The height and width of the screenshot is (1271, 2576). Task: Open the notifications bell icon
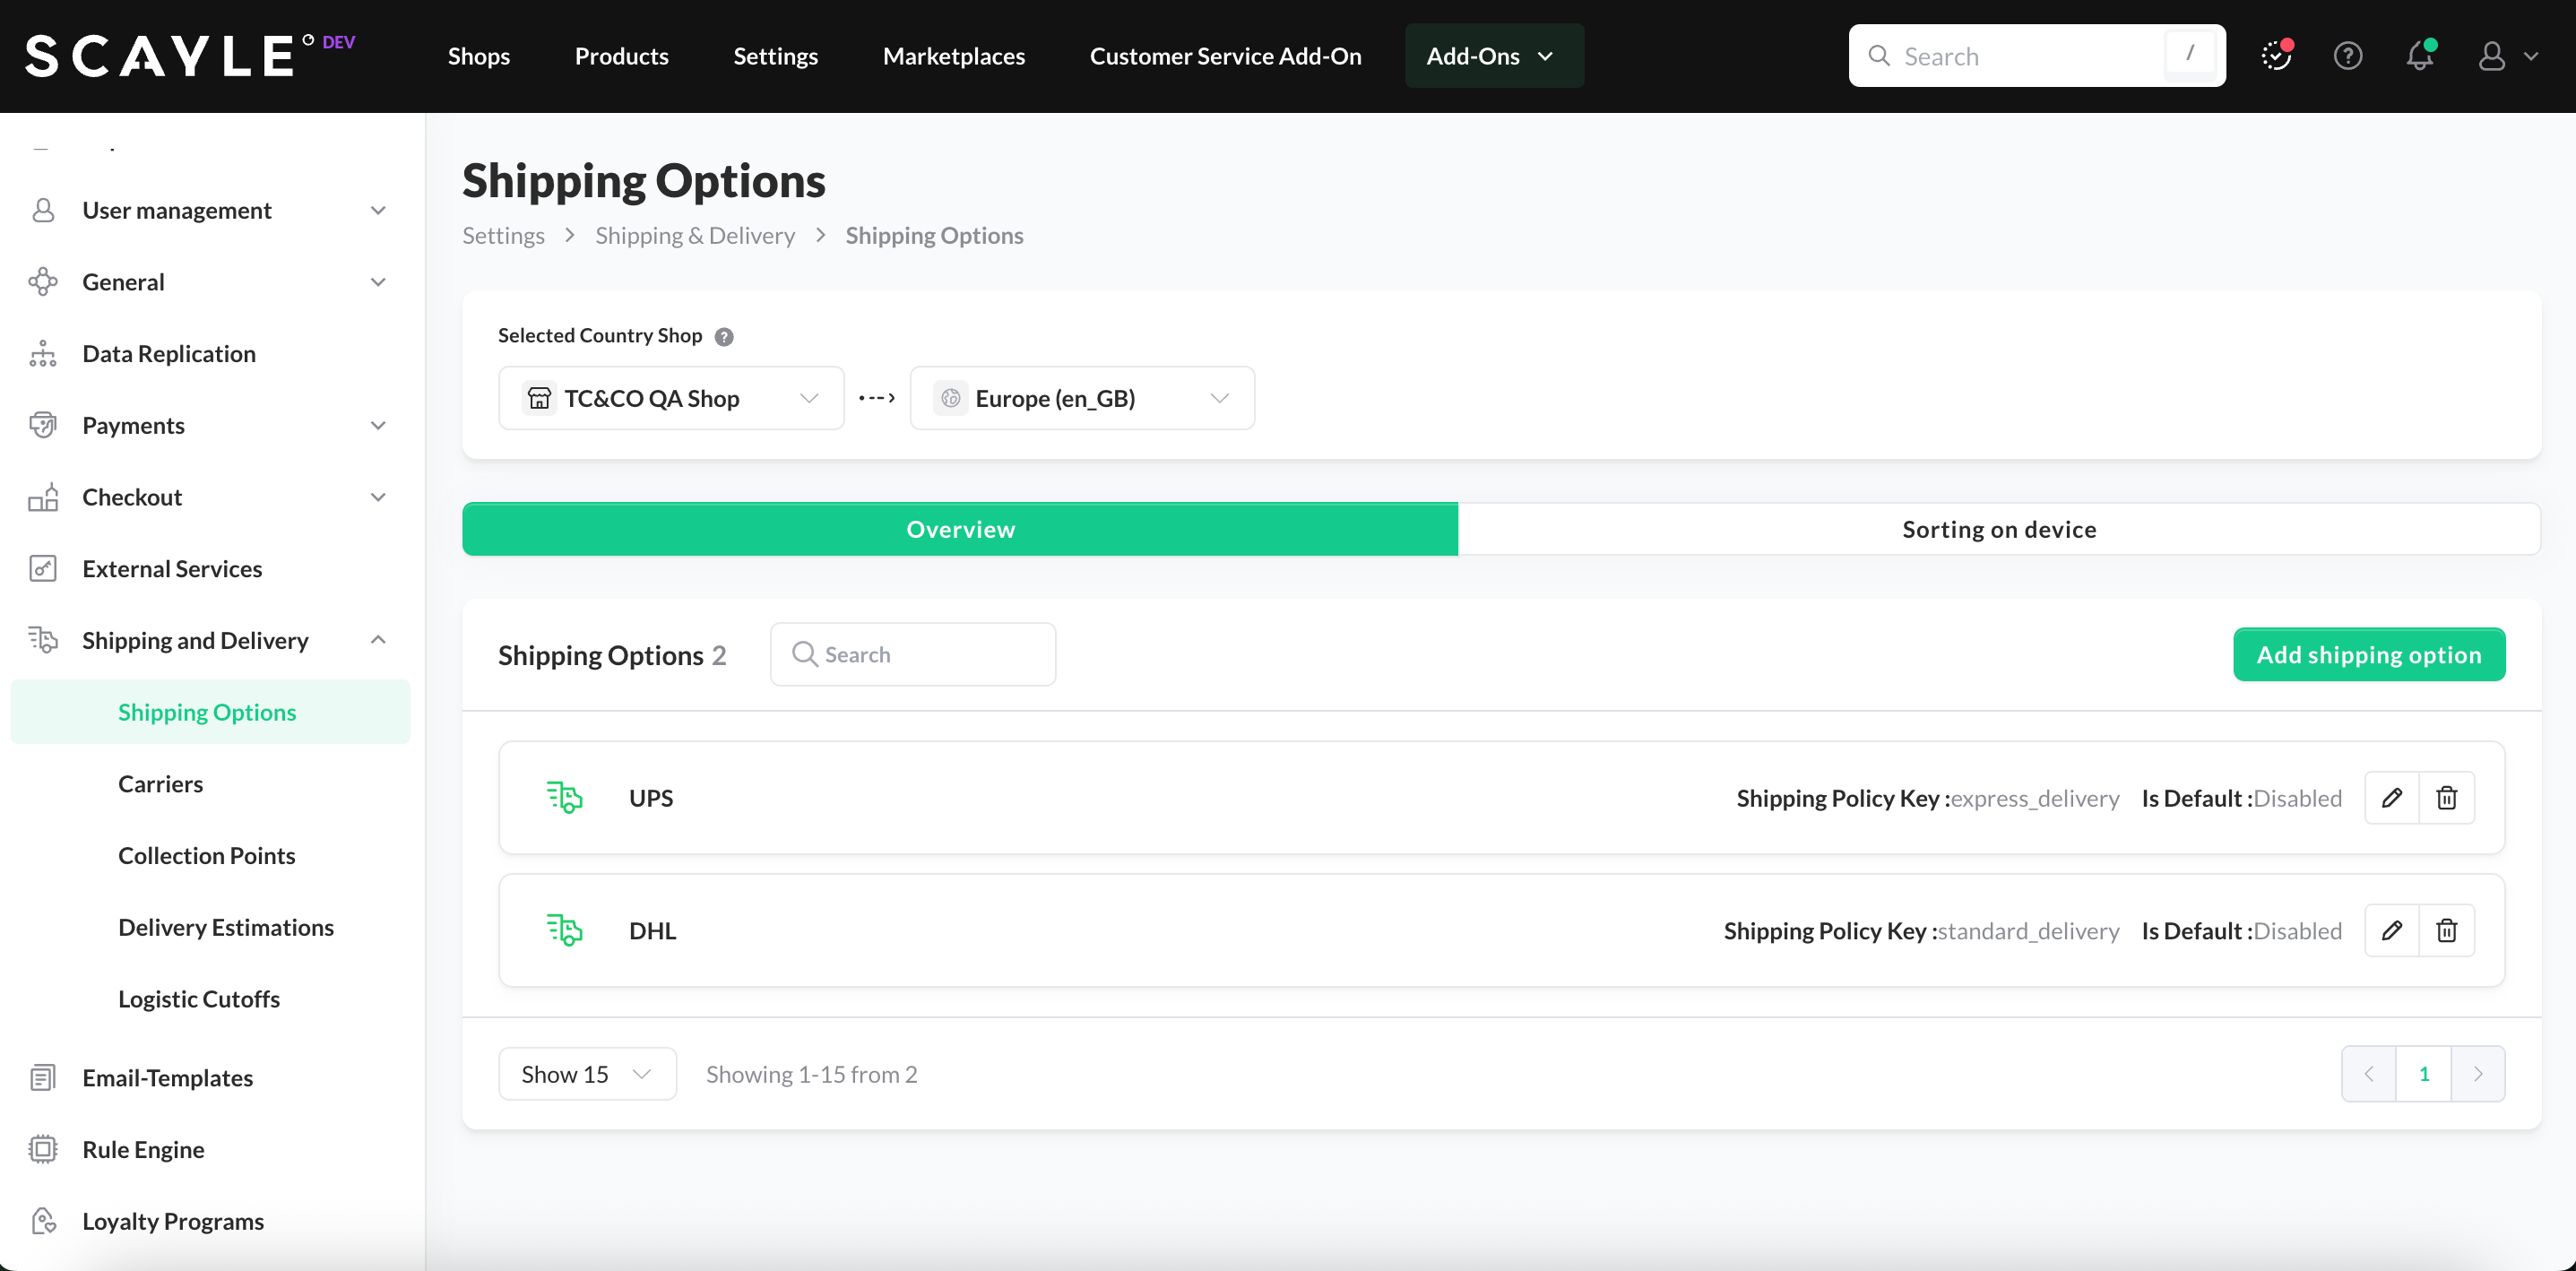coord(2419,56)
